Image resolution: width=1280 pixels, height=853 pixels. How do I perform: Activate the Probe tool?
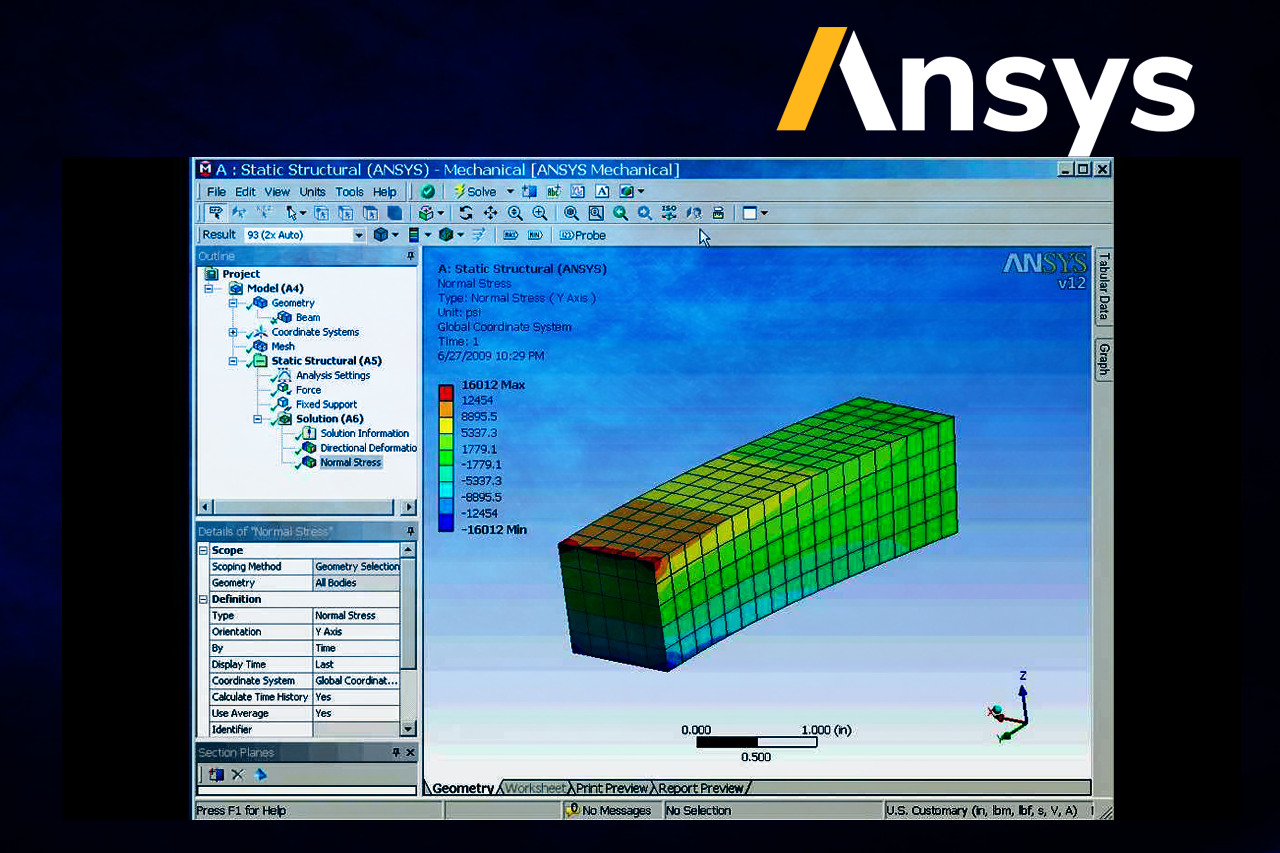[582, 235]
